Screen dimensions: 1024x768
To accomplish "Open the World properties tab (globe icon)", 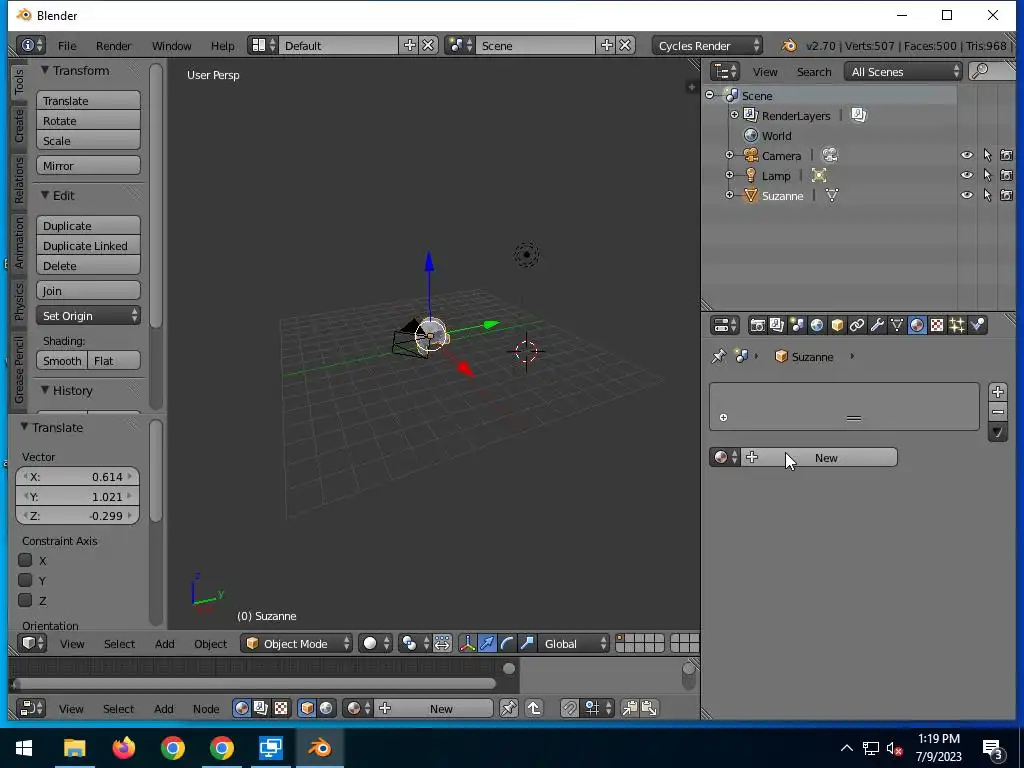I will 817,325.
